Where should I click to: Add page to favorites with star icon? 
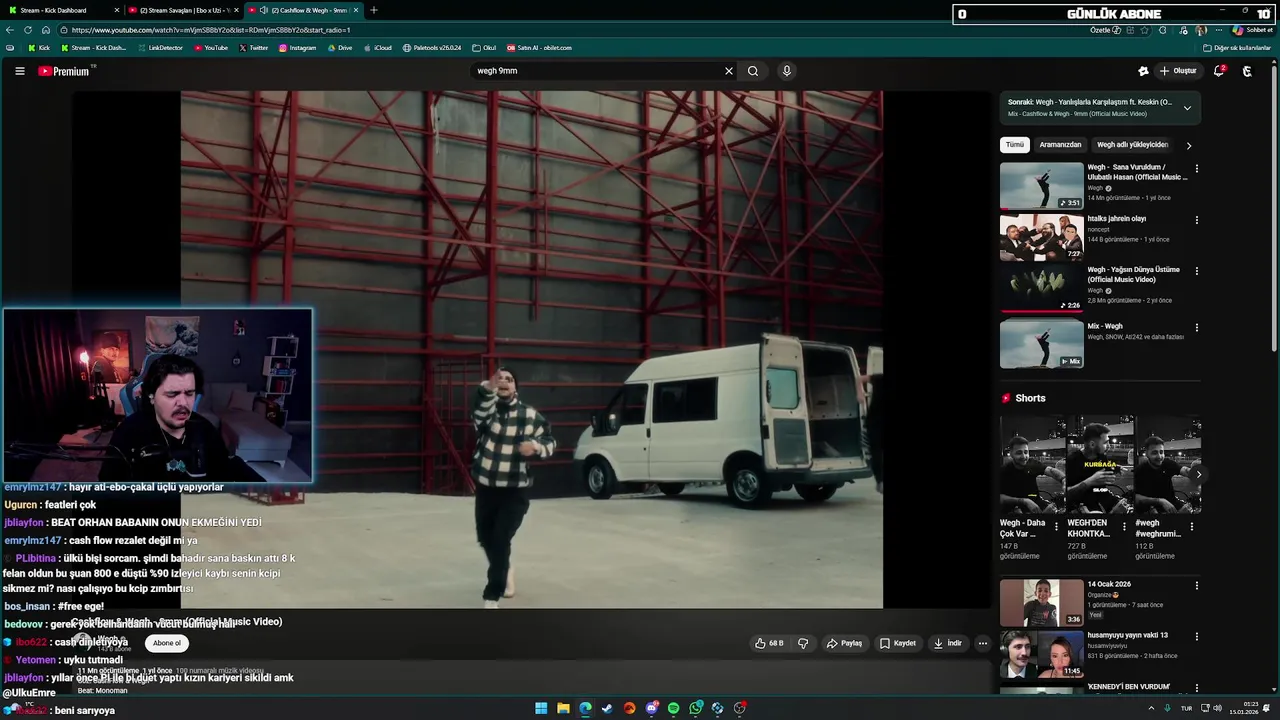point(1145,30)
